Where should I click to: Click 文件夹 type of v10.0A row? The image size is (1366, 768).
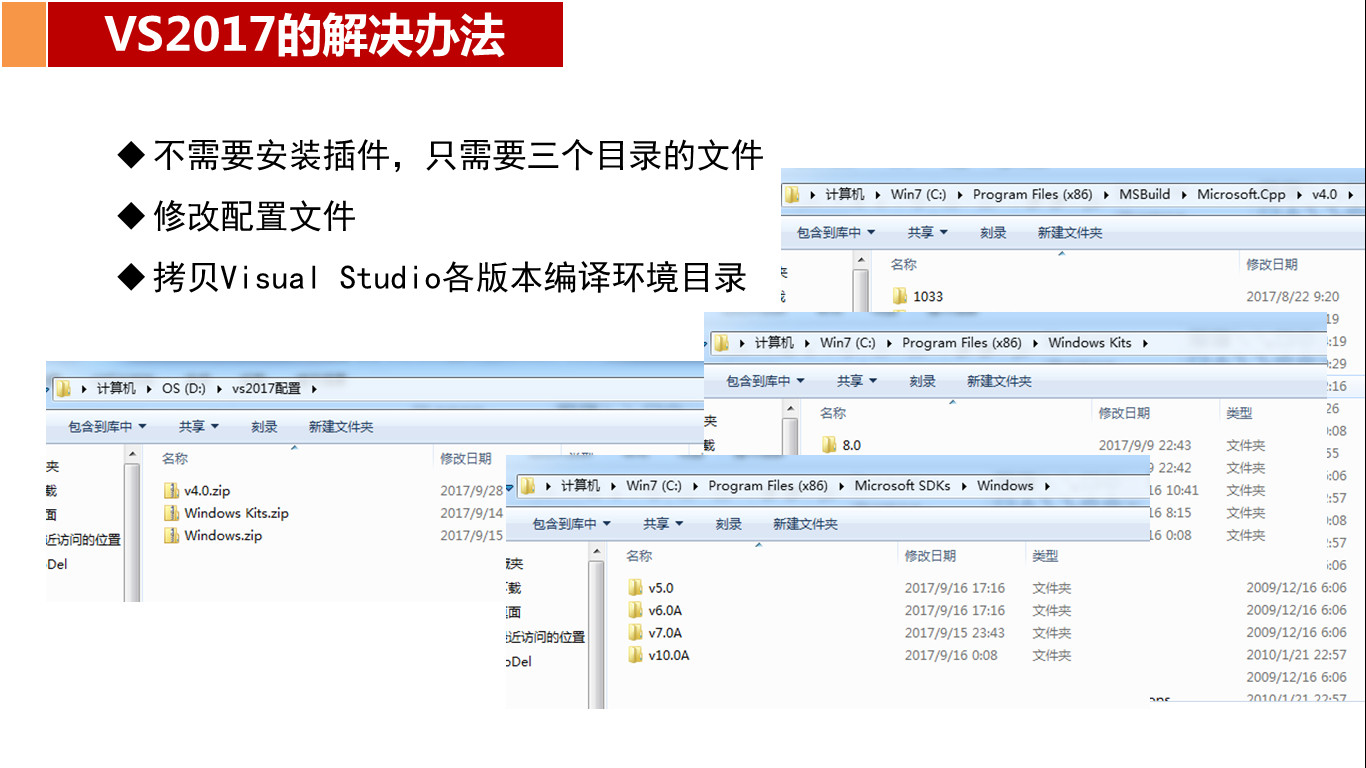click(1052, 655)
